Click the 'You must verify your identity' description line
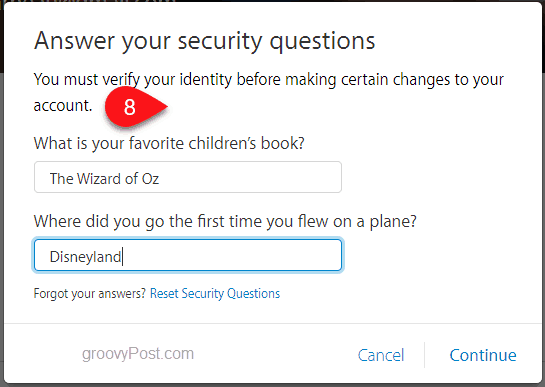Viewport: 545px width, 387px height. coord(269,80)
